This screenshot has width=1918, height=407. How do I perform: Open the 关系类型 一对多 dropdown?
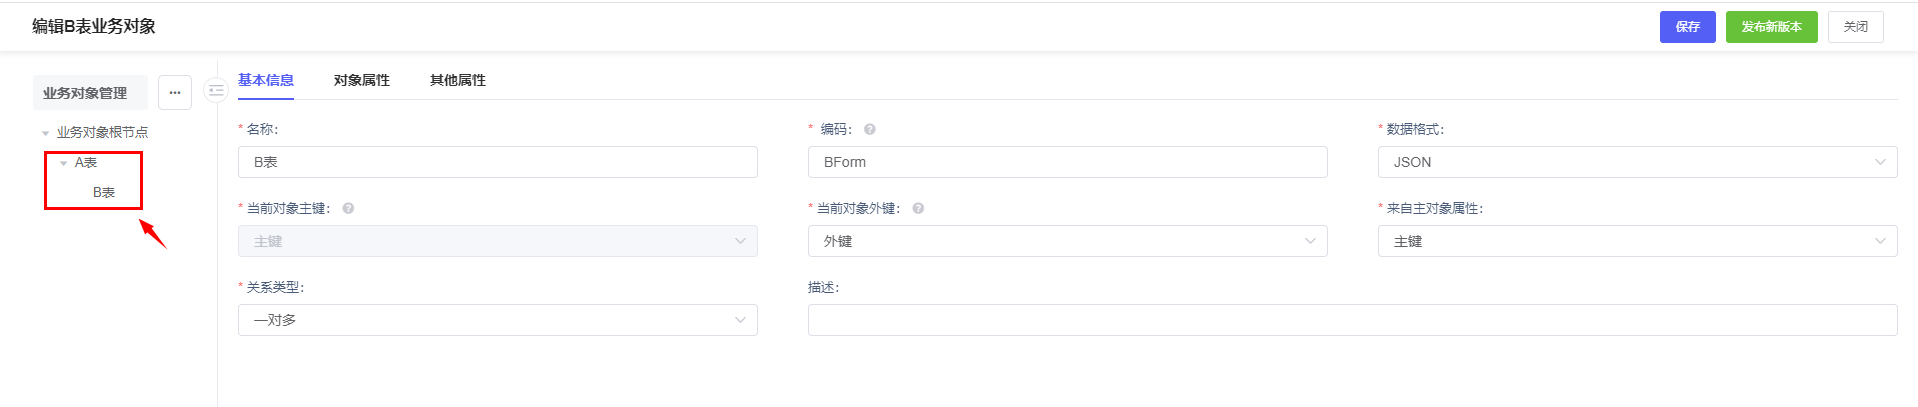pos(497,320)
